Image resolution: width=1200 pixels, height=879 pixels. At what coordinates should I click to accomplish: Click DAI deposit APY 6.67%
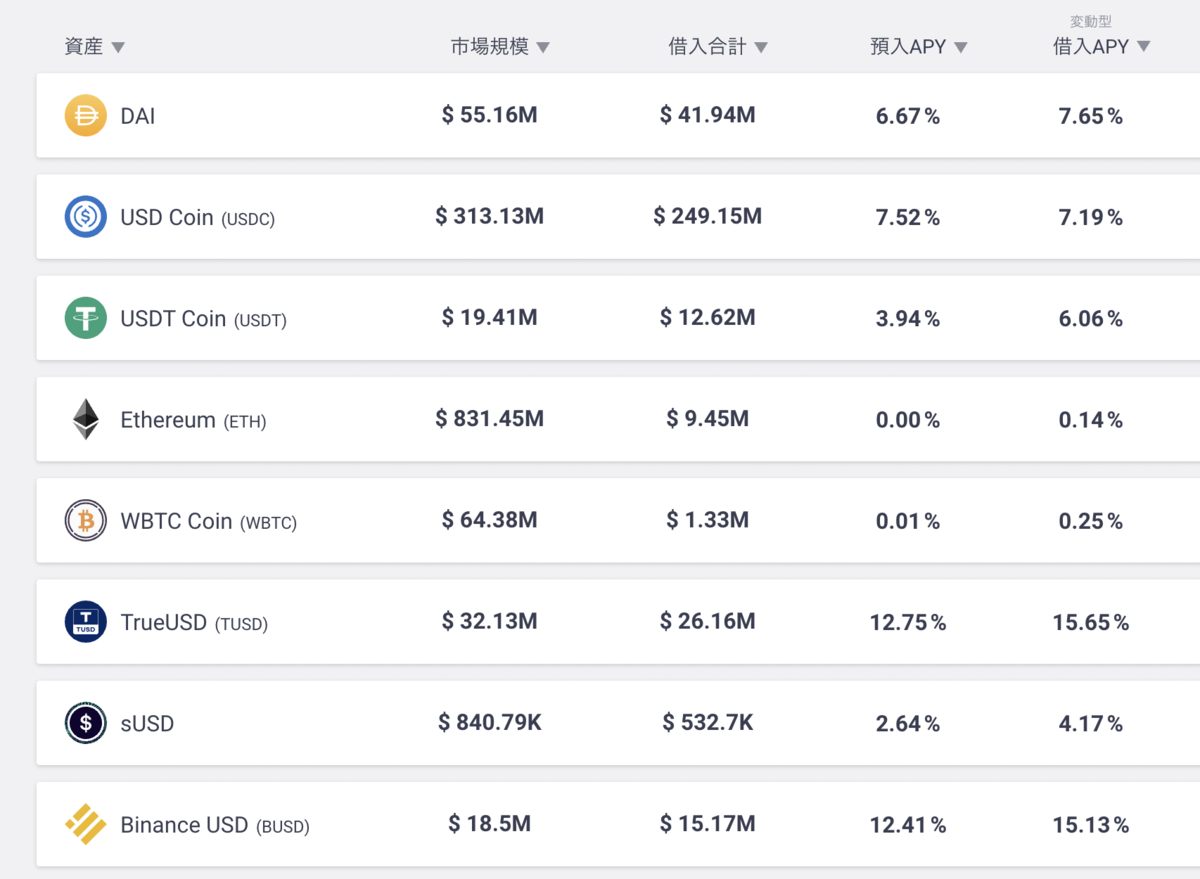[908, 116]
